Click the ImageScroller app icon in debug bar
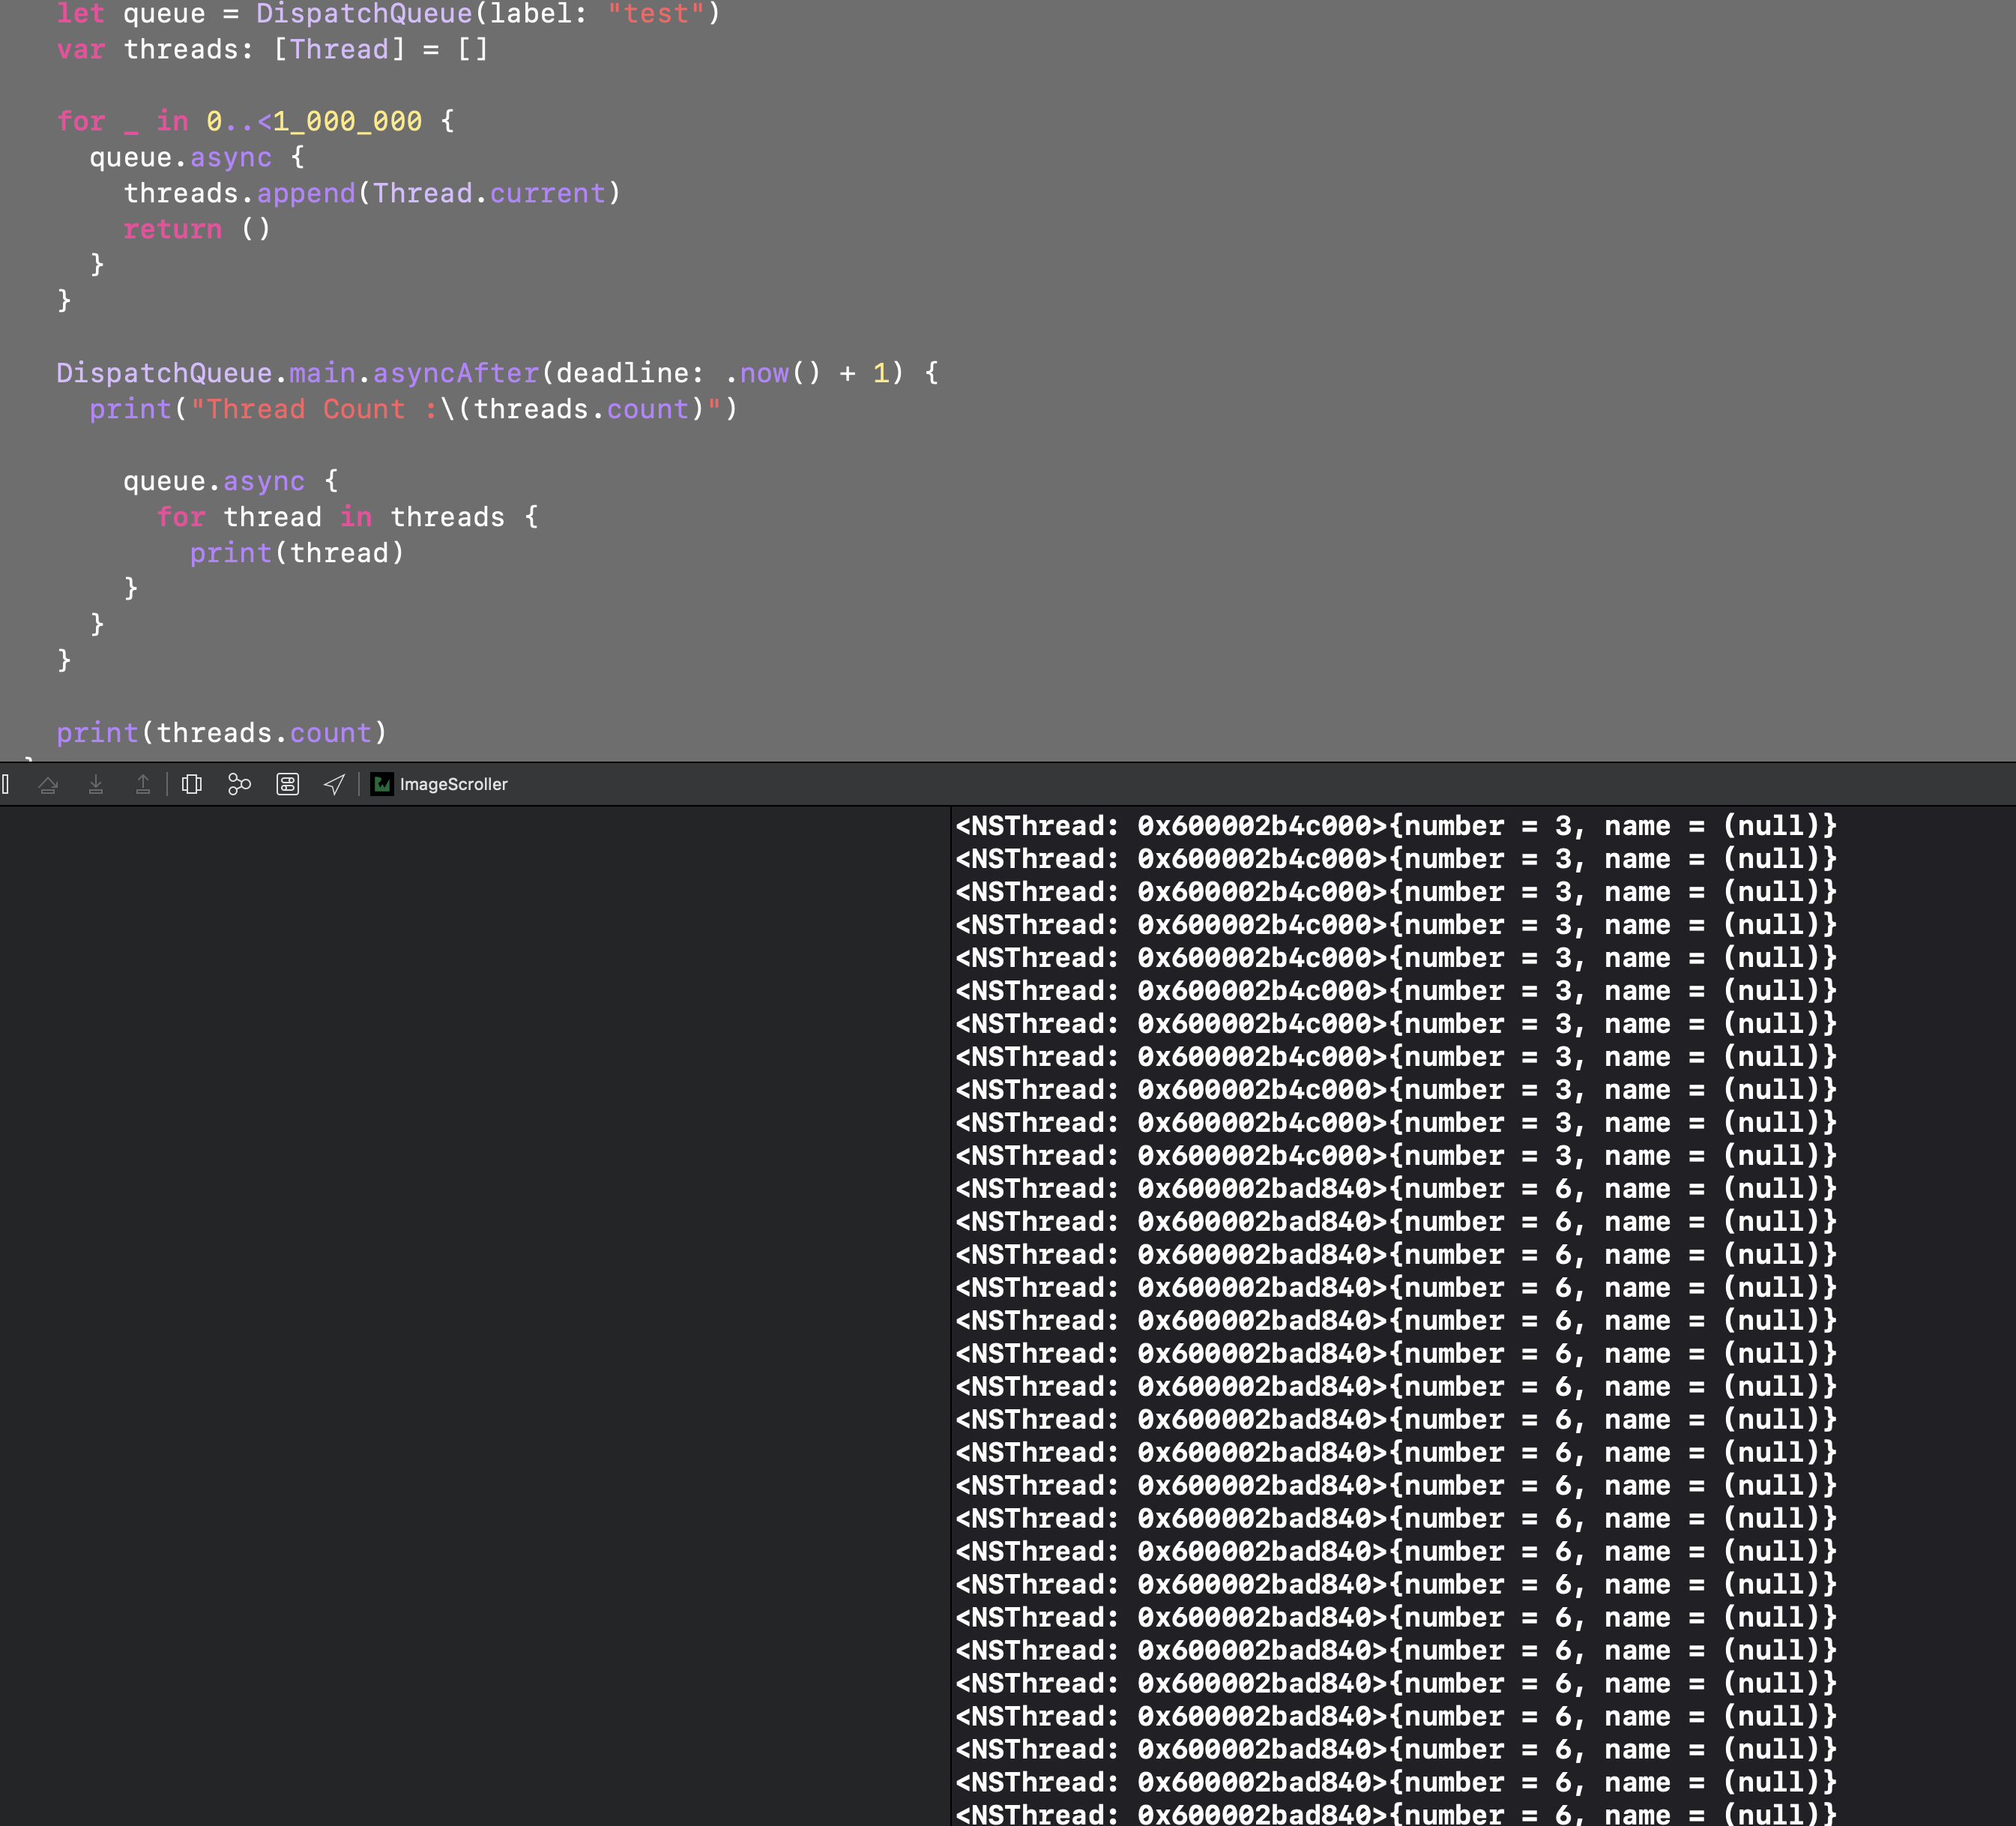The width and height of the screenshot is (2016, 1826). (x=382, y=784)
